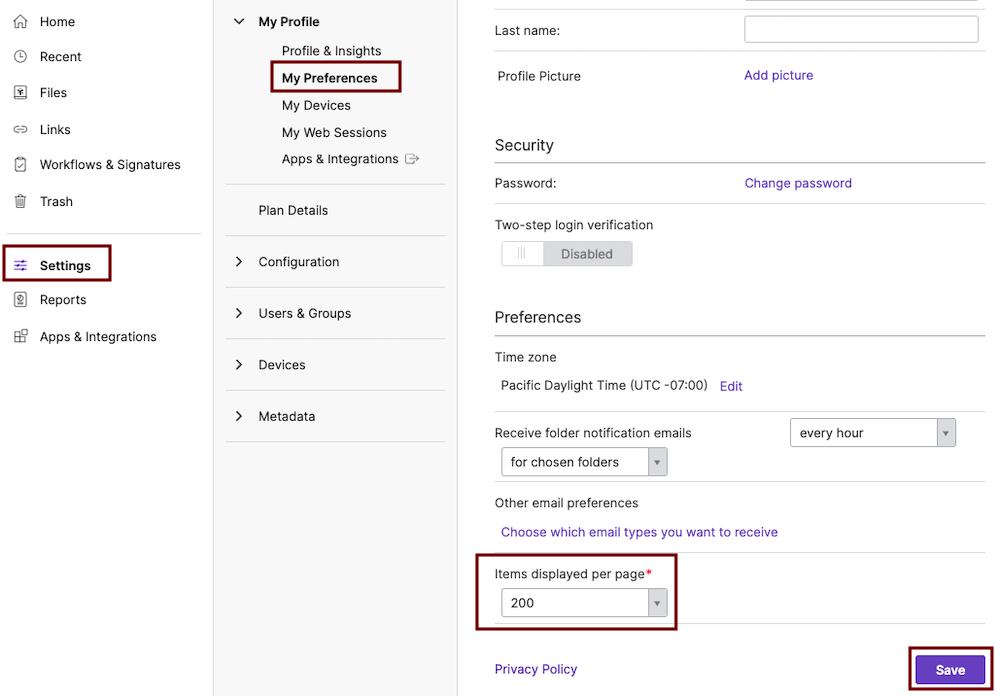
Task: Open the Change password link
Action: (x=797, y=183)
